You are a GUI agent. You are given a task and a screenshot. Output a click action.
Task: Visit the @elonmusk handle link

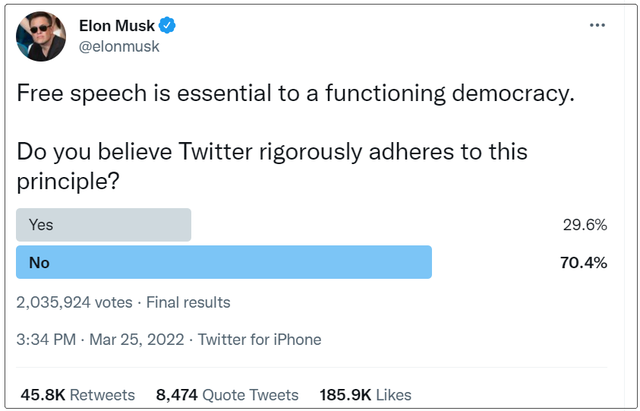pos(119,46)
